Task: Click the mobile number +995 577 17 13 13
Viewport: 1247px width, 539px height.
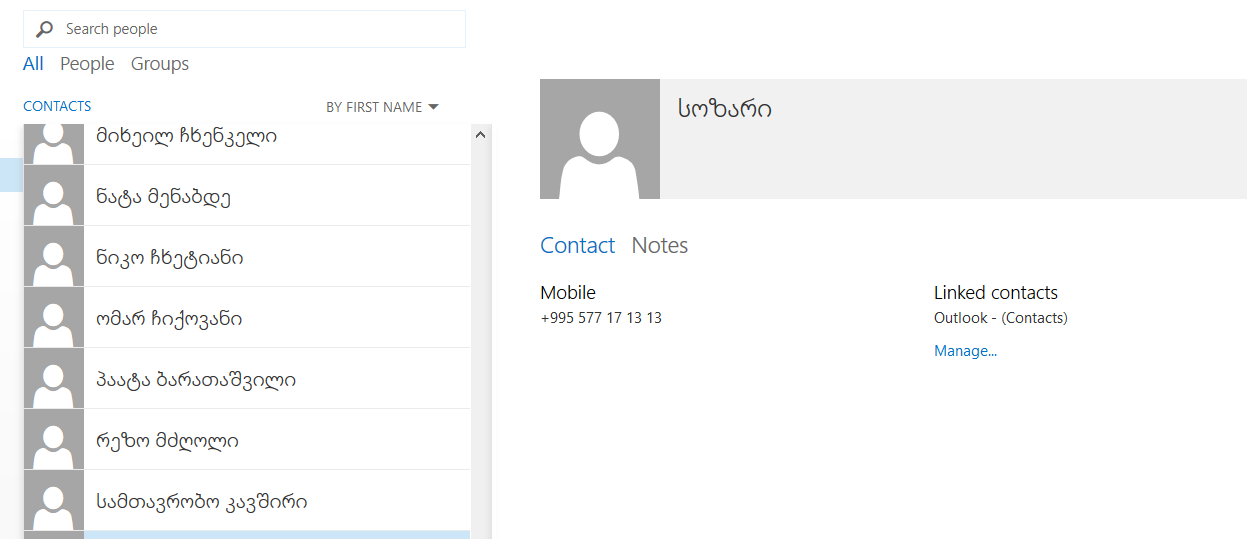Action: (x=601, y=318)
